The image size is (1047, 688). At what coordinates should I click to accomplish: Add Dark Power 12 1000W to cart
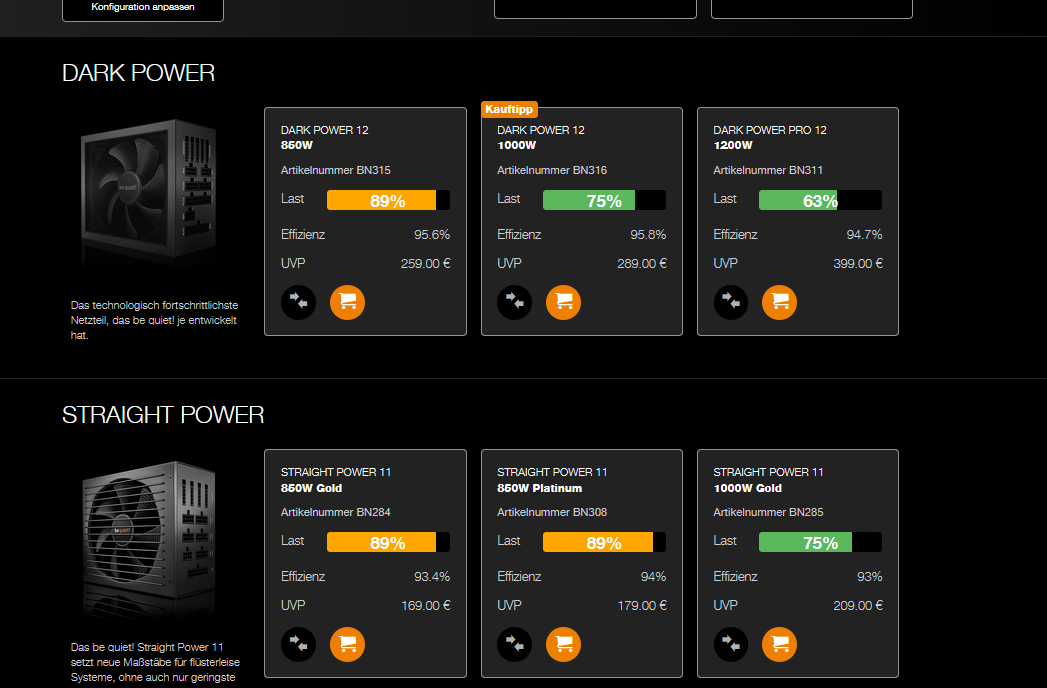tap(564, 303)
